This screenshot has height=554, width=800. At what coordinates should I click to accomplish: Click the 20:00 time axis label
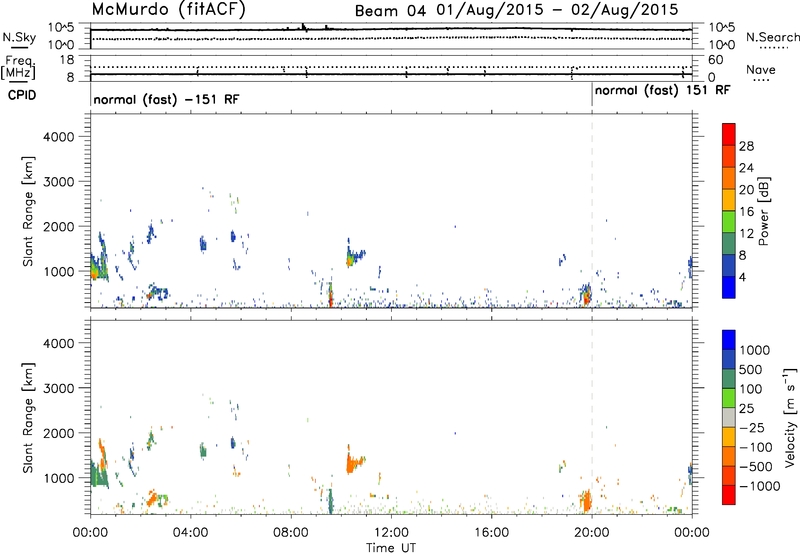[592, 533]
